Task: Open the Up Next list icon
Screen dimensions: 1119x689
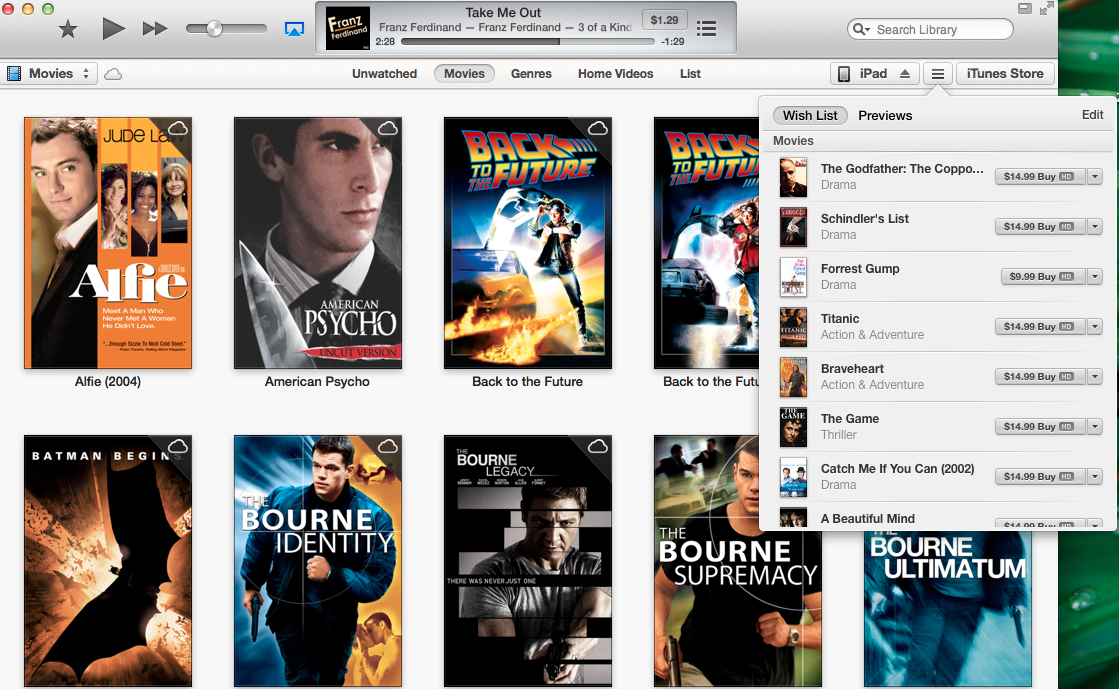Action: pyautogui.click(x=706, y=29)
